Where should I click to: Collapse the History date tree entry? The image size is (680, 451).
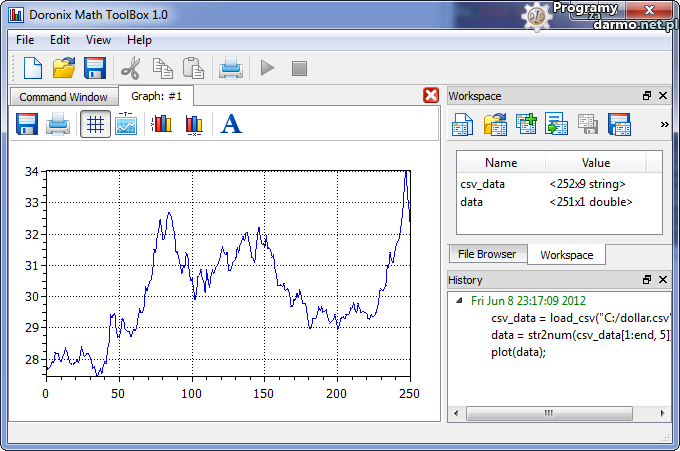click(x=460, y=300)
